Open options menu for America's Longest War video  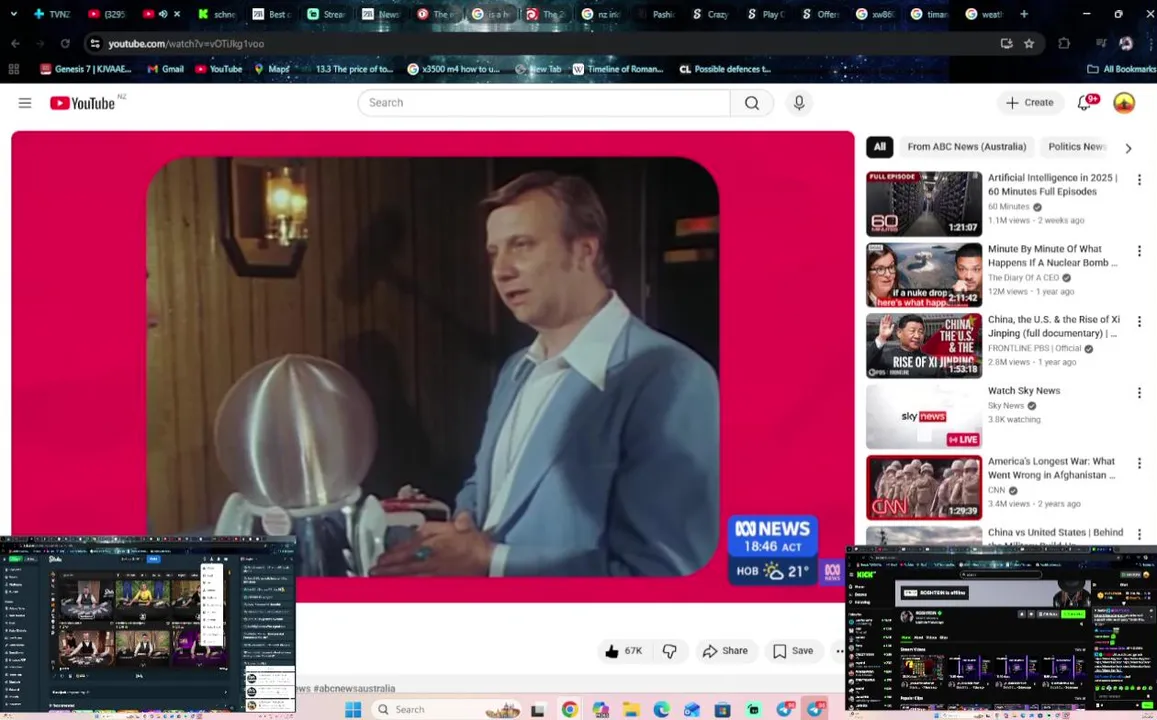(x=1139, y=464)
